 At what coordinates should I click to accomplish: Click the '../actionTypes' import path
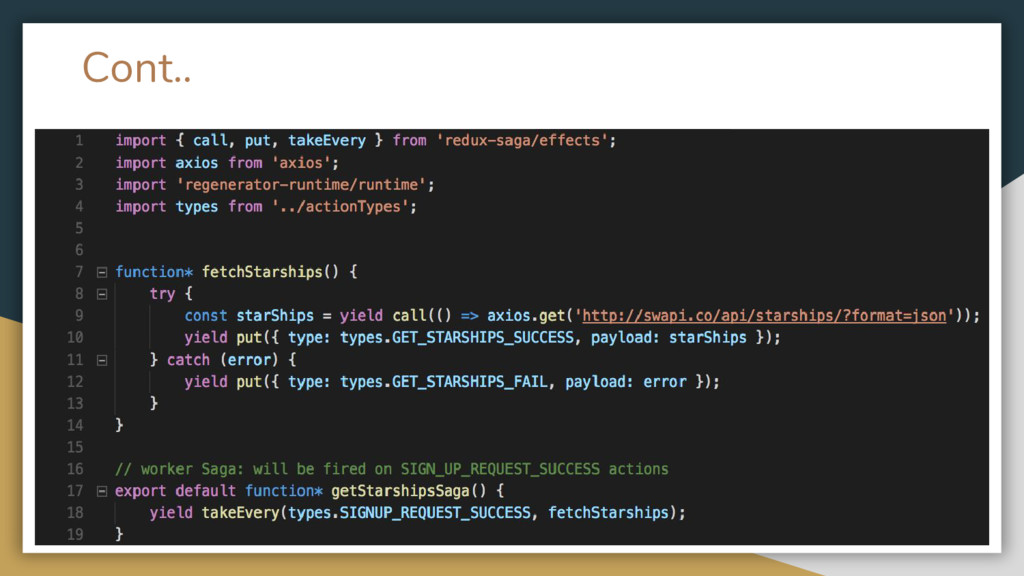(340, 206)
